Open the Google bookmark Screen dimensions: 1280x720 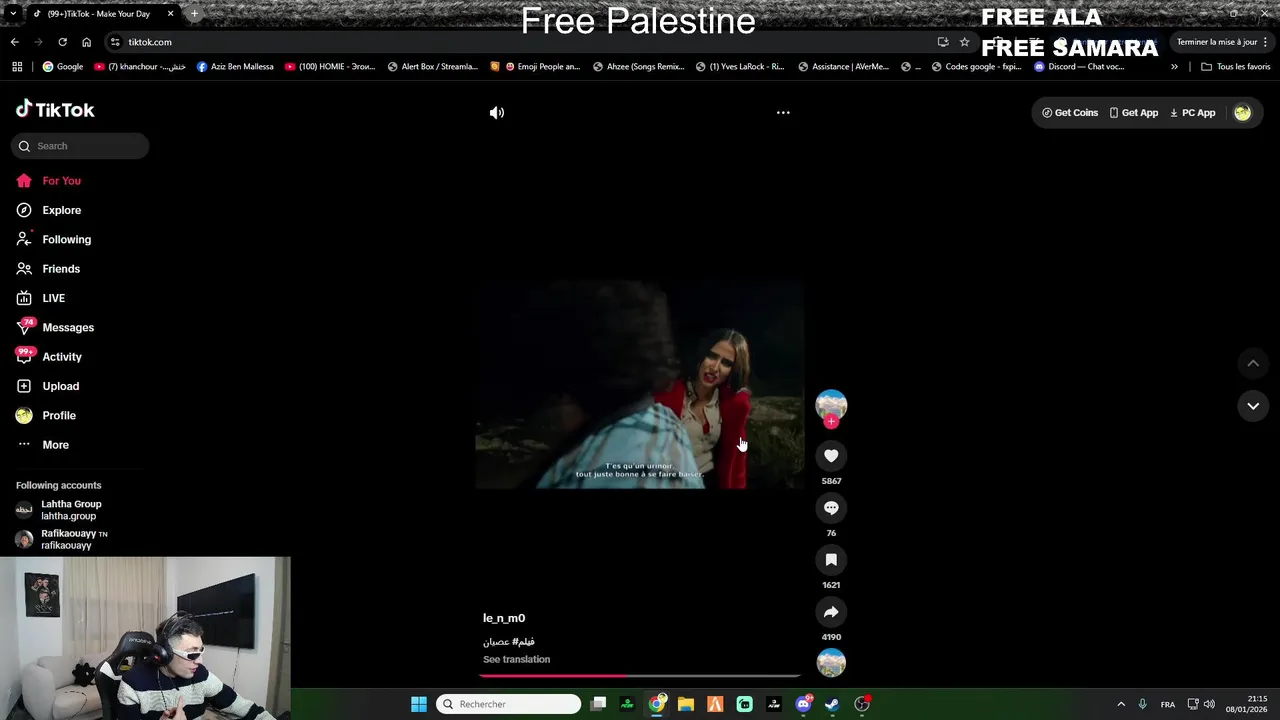point(62,67)
